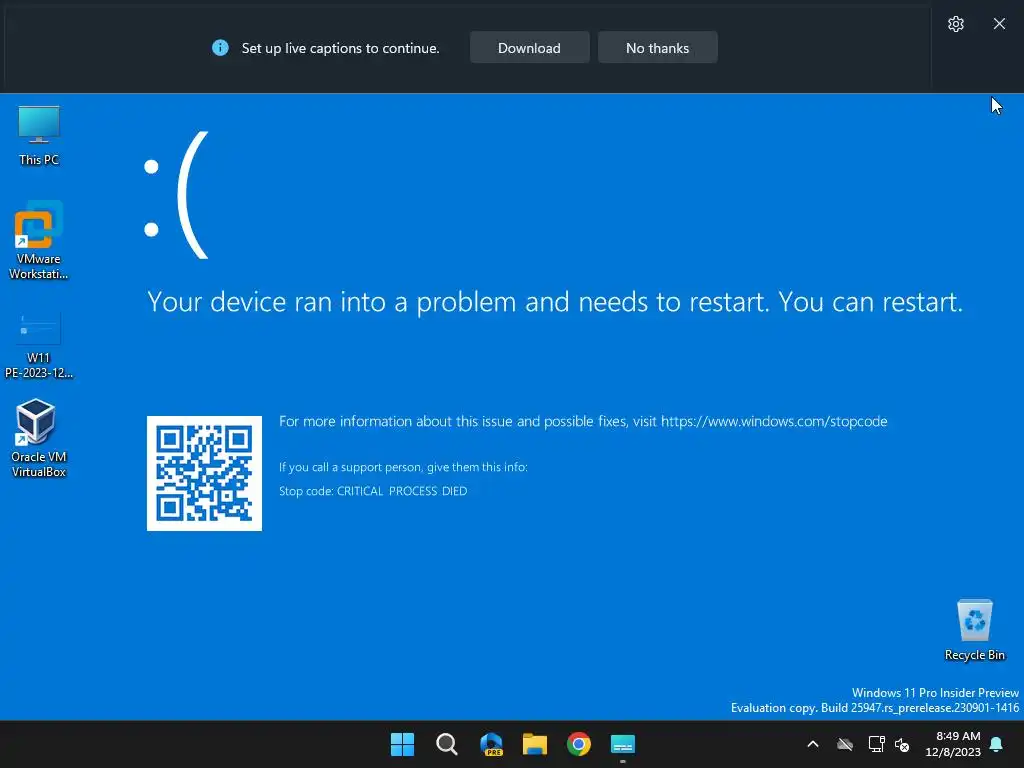Click the Windows 11 Pro Insider Preview text
The height and width of the screenshot is (768, 1024).
[x=935, y=692]
